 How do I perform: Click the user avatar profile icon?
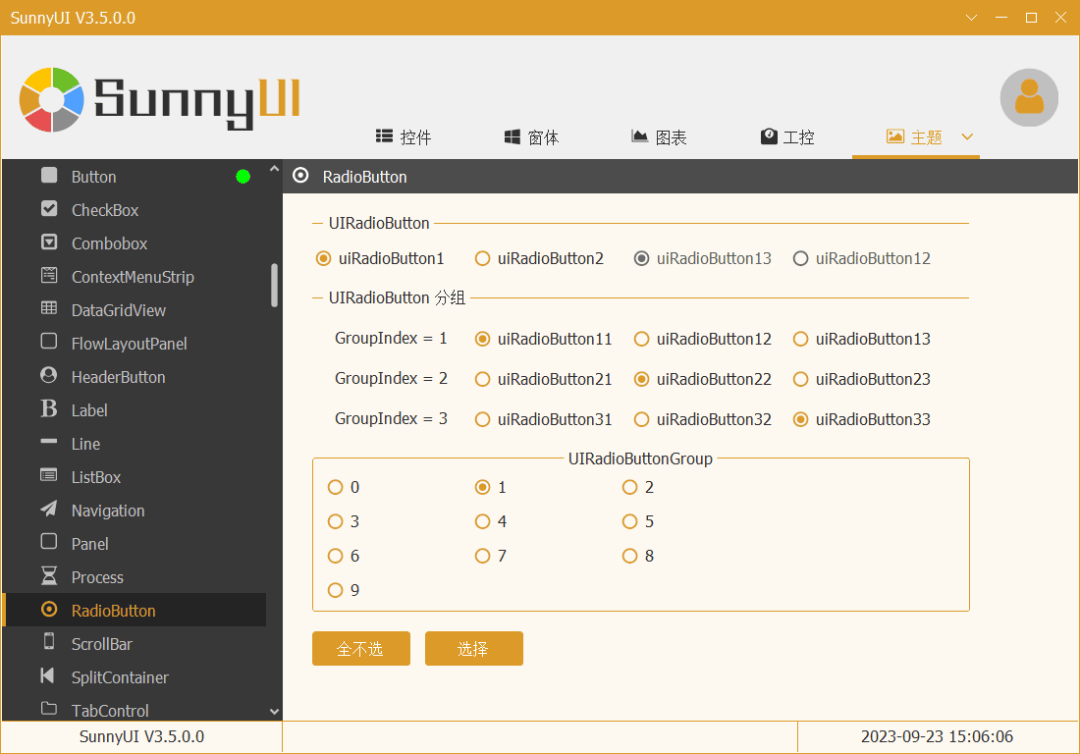tap(1029, 97)
